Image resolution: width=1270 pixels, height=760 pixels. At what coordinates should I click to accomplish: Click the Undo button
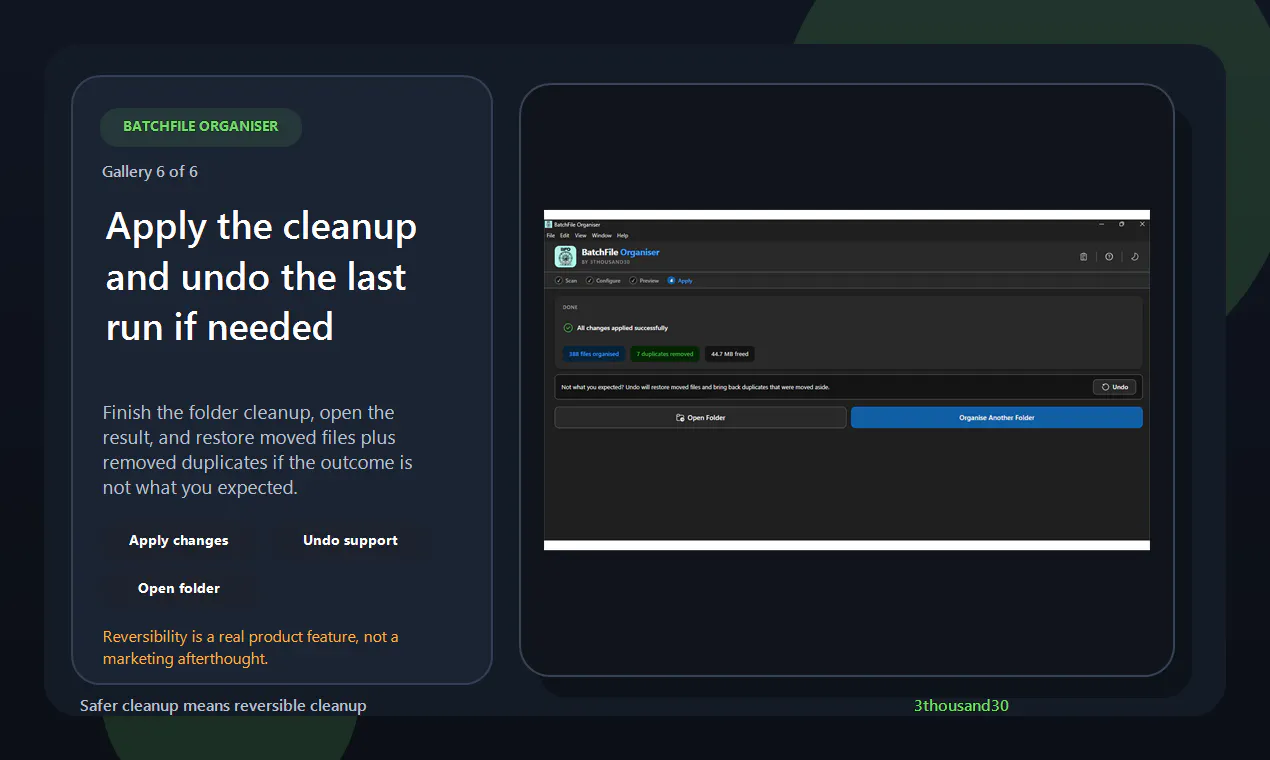(x=1114, y=387)
